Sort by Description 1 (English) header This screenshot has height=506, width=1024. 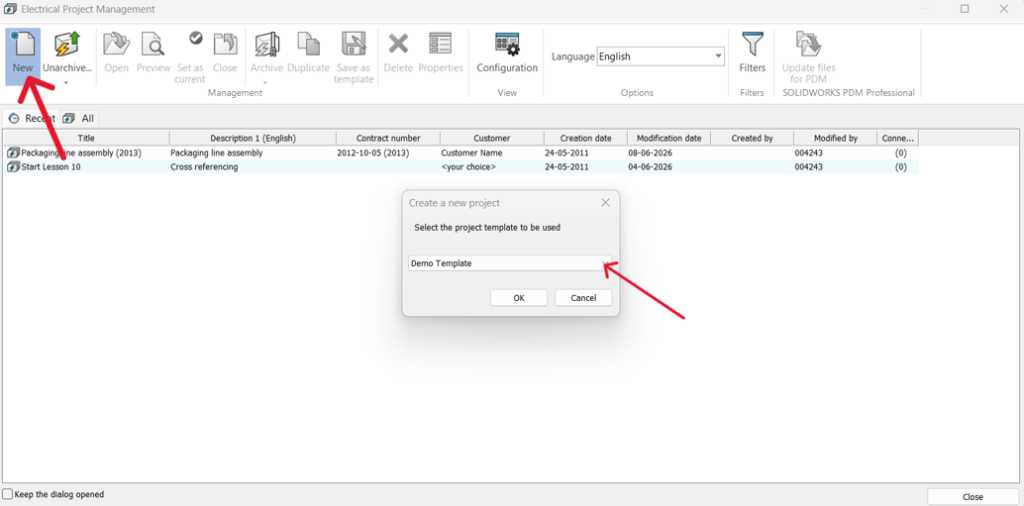[x=253, y=138]
